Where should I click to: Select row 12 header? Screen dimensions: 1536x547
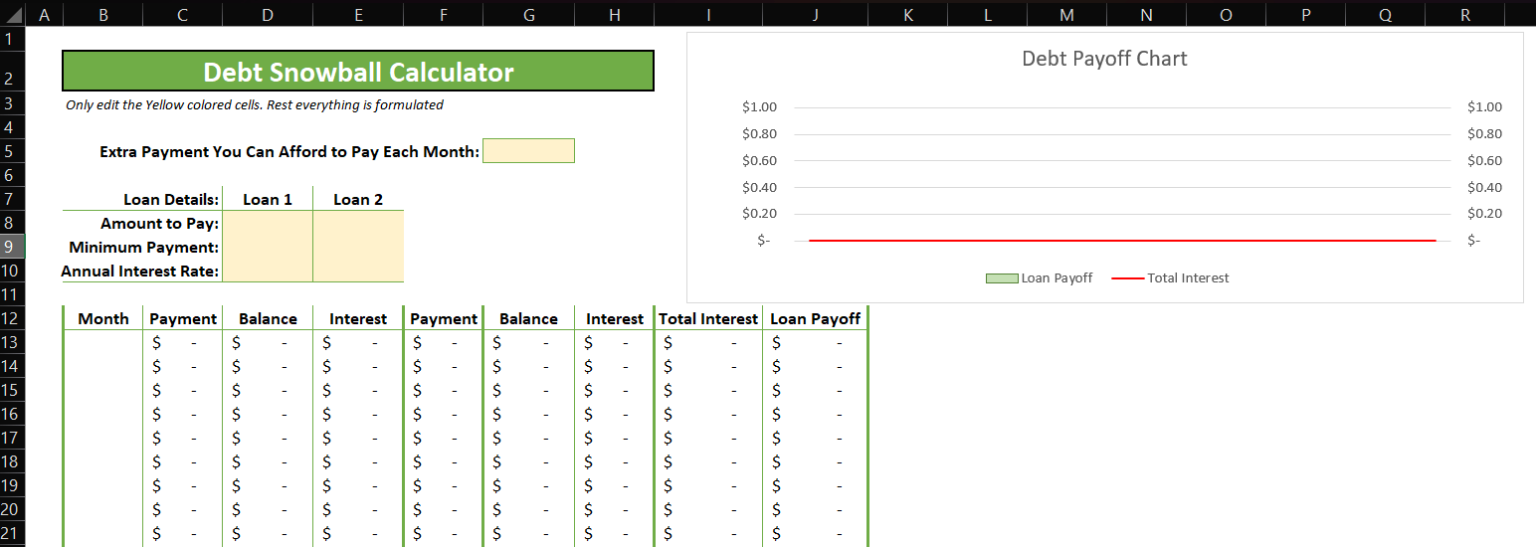tap(12, 318)
